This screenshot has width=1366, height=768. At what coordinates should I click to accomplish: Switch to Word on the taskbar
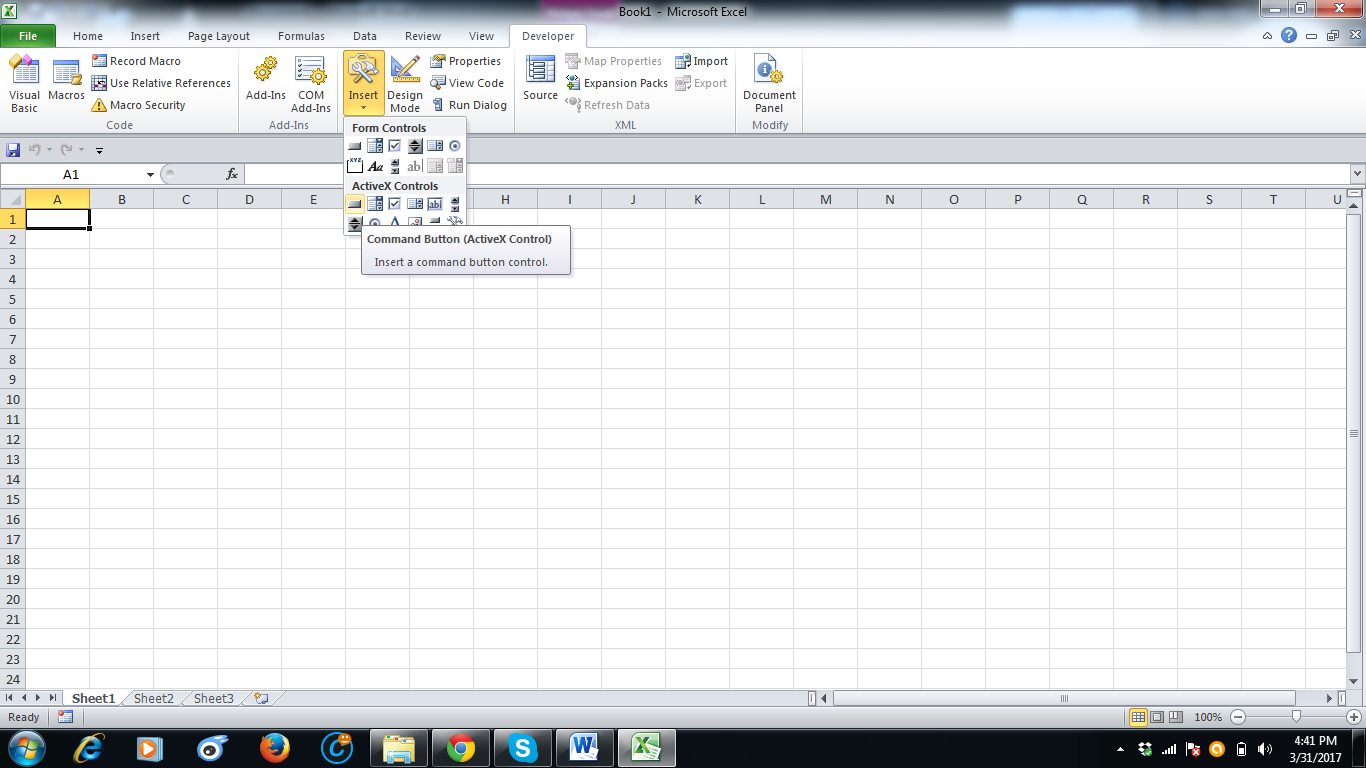tap(583, 747)
